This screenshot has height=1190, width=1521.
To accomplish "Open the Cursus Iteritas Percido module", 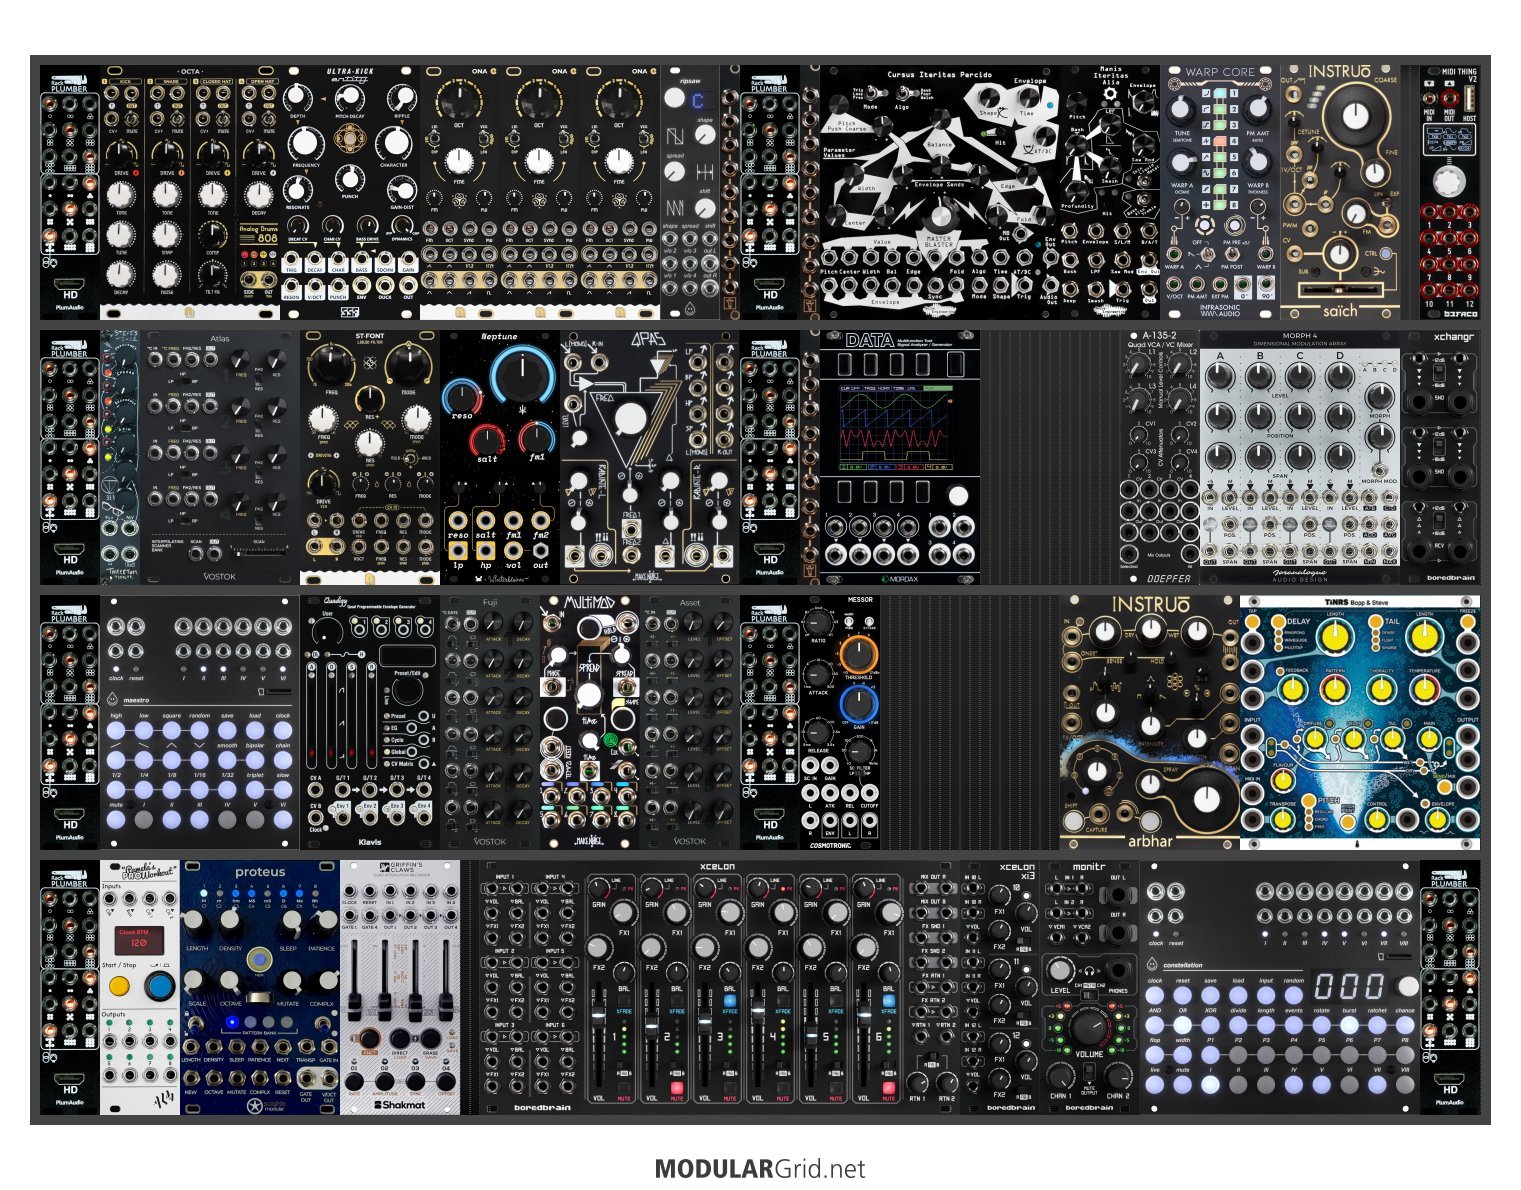I will coord(940,192).
